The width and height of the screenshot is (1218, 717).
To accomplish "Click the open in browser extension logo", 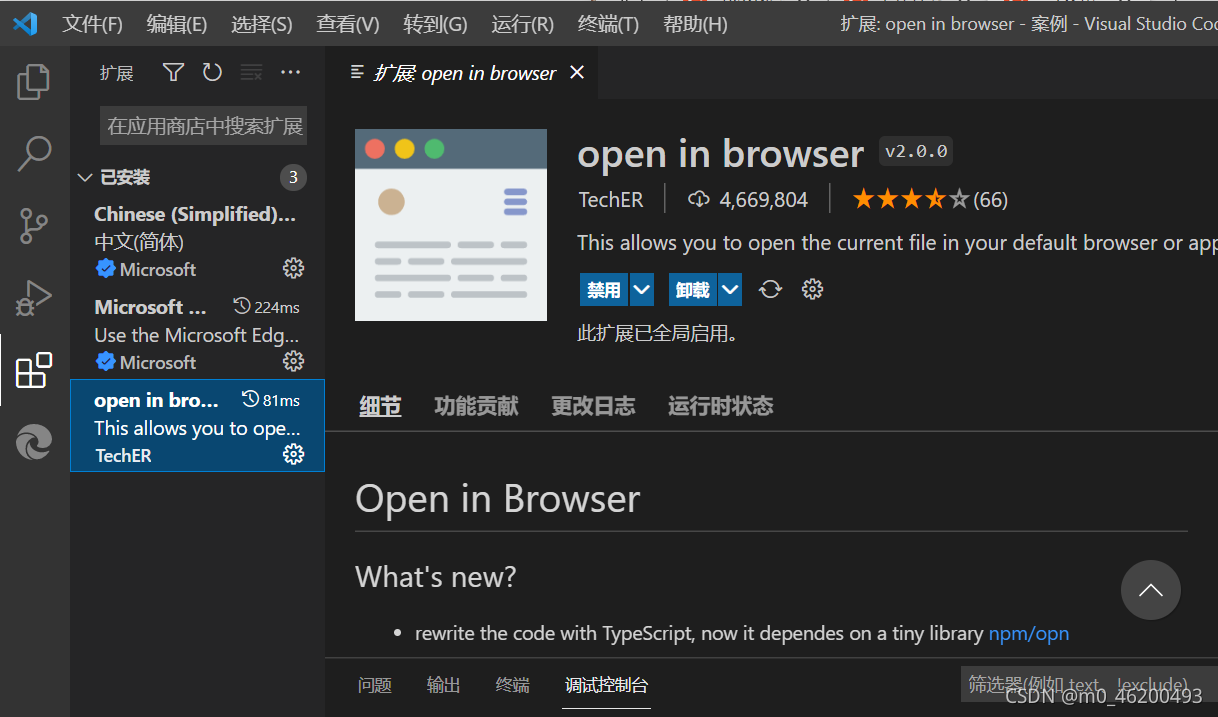I will (451, 225).
